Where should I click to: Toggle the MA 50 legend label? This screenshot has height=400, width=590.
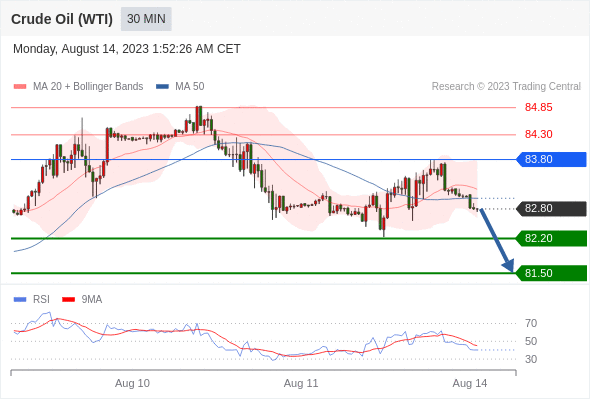click(x=190, y=87)
